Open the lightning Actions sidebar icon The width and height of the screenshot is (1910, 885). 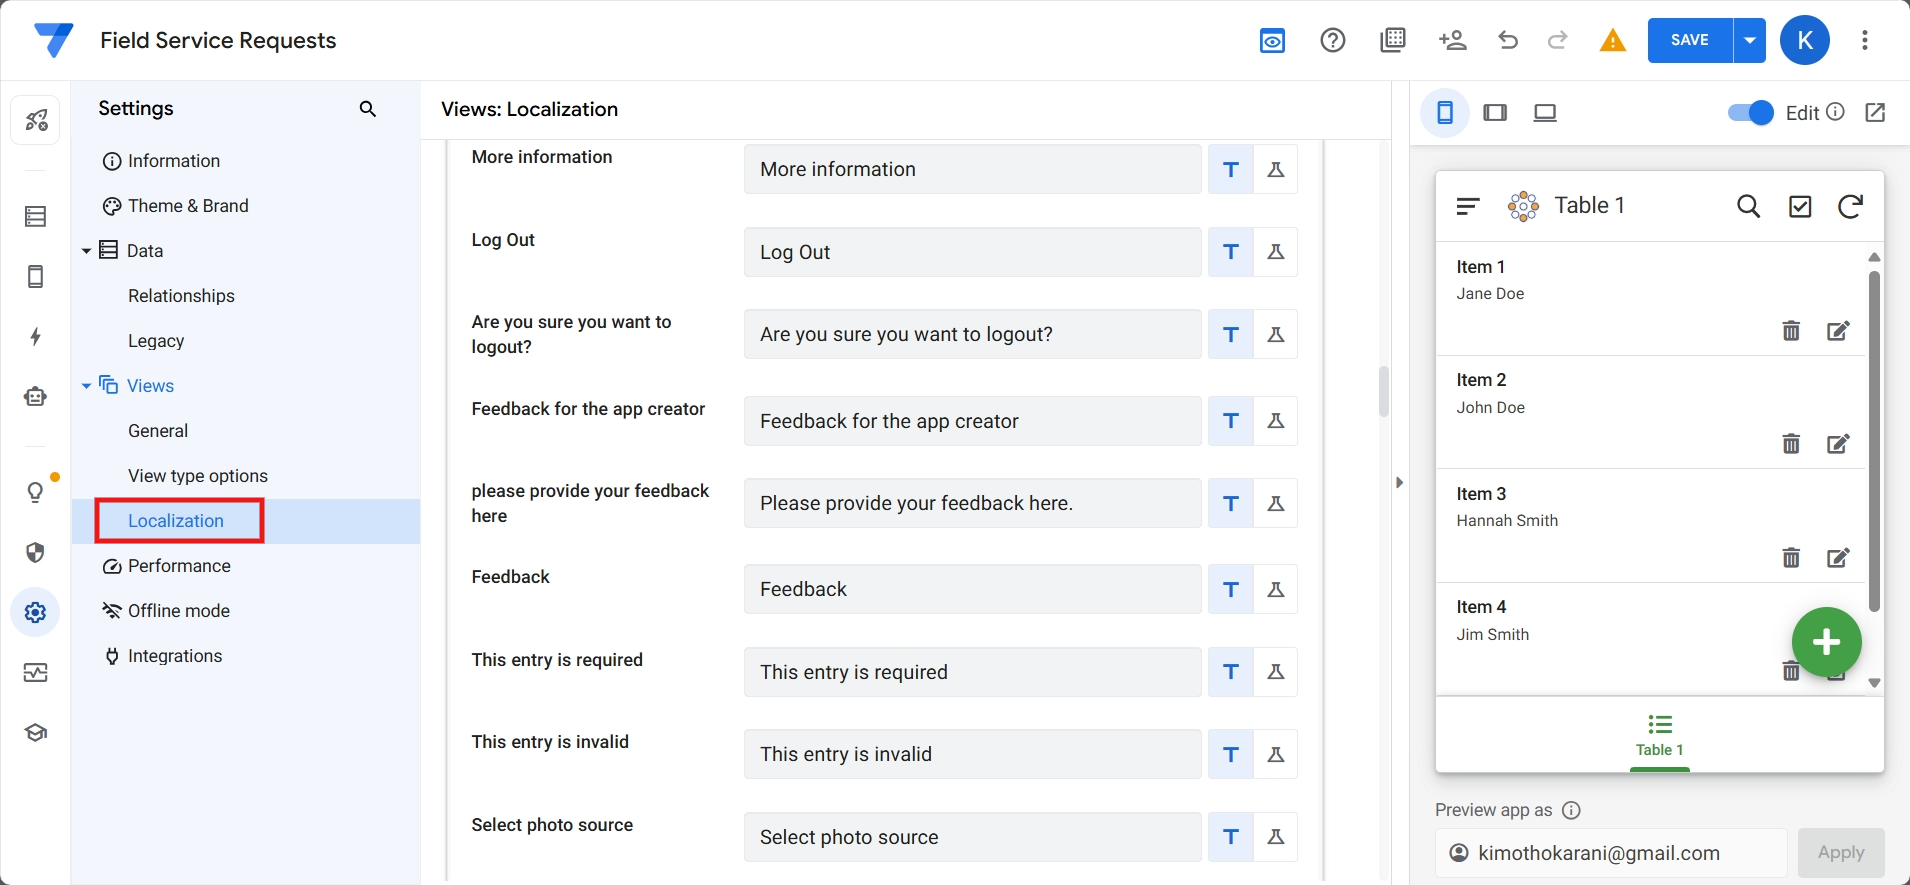pos(36,337)
